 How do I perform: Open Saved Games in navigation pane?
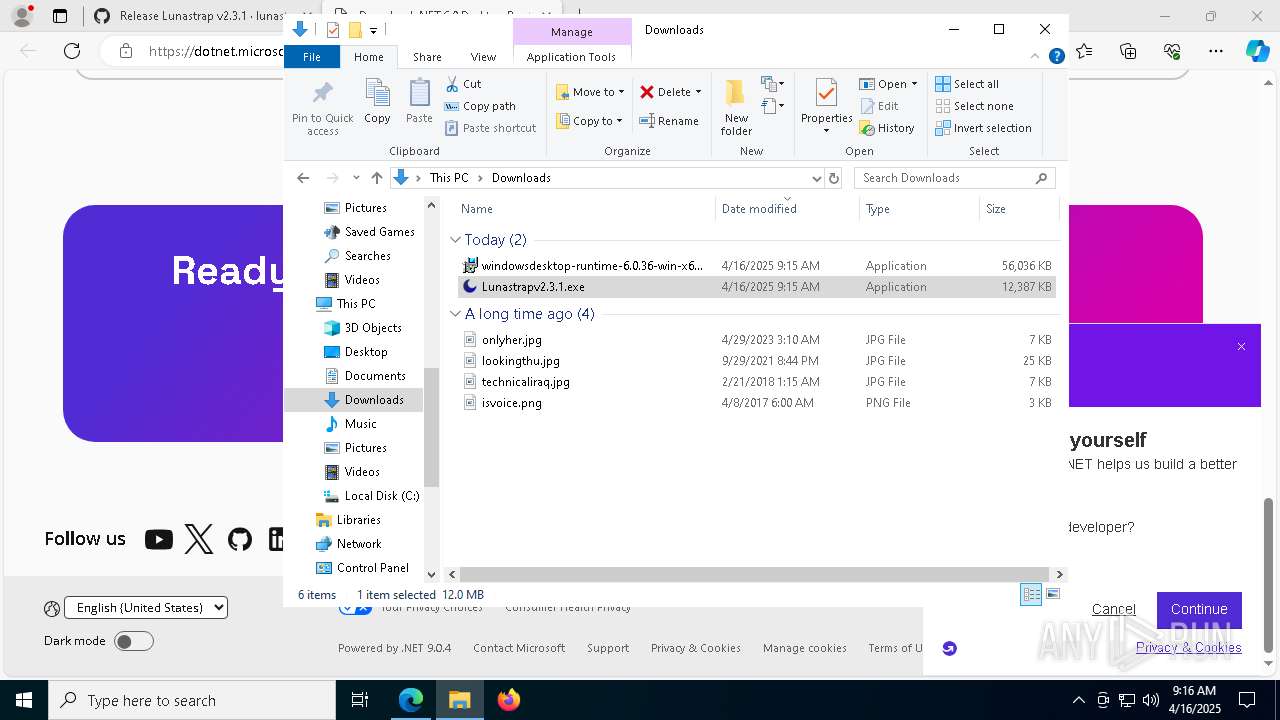coord(370,232)
